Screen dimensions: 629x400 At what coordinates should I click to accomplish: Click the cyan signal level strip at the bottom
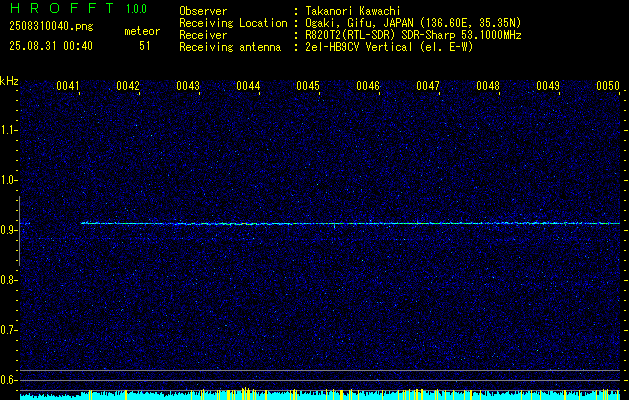320,395
